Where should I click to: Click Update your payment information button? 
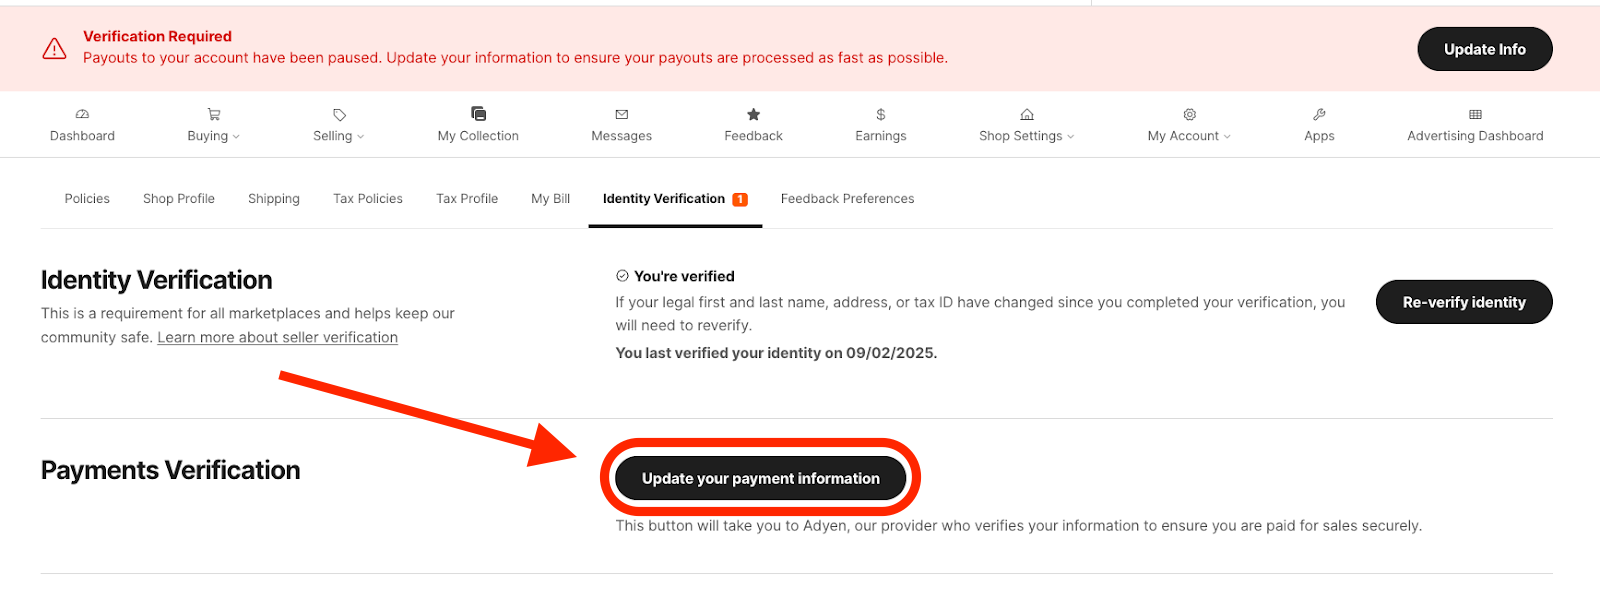click(x=760, y=479)
